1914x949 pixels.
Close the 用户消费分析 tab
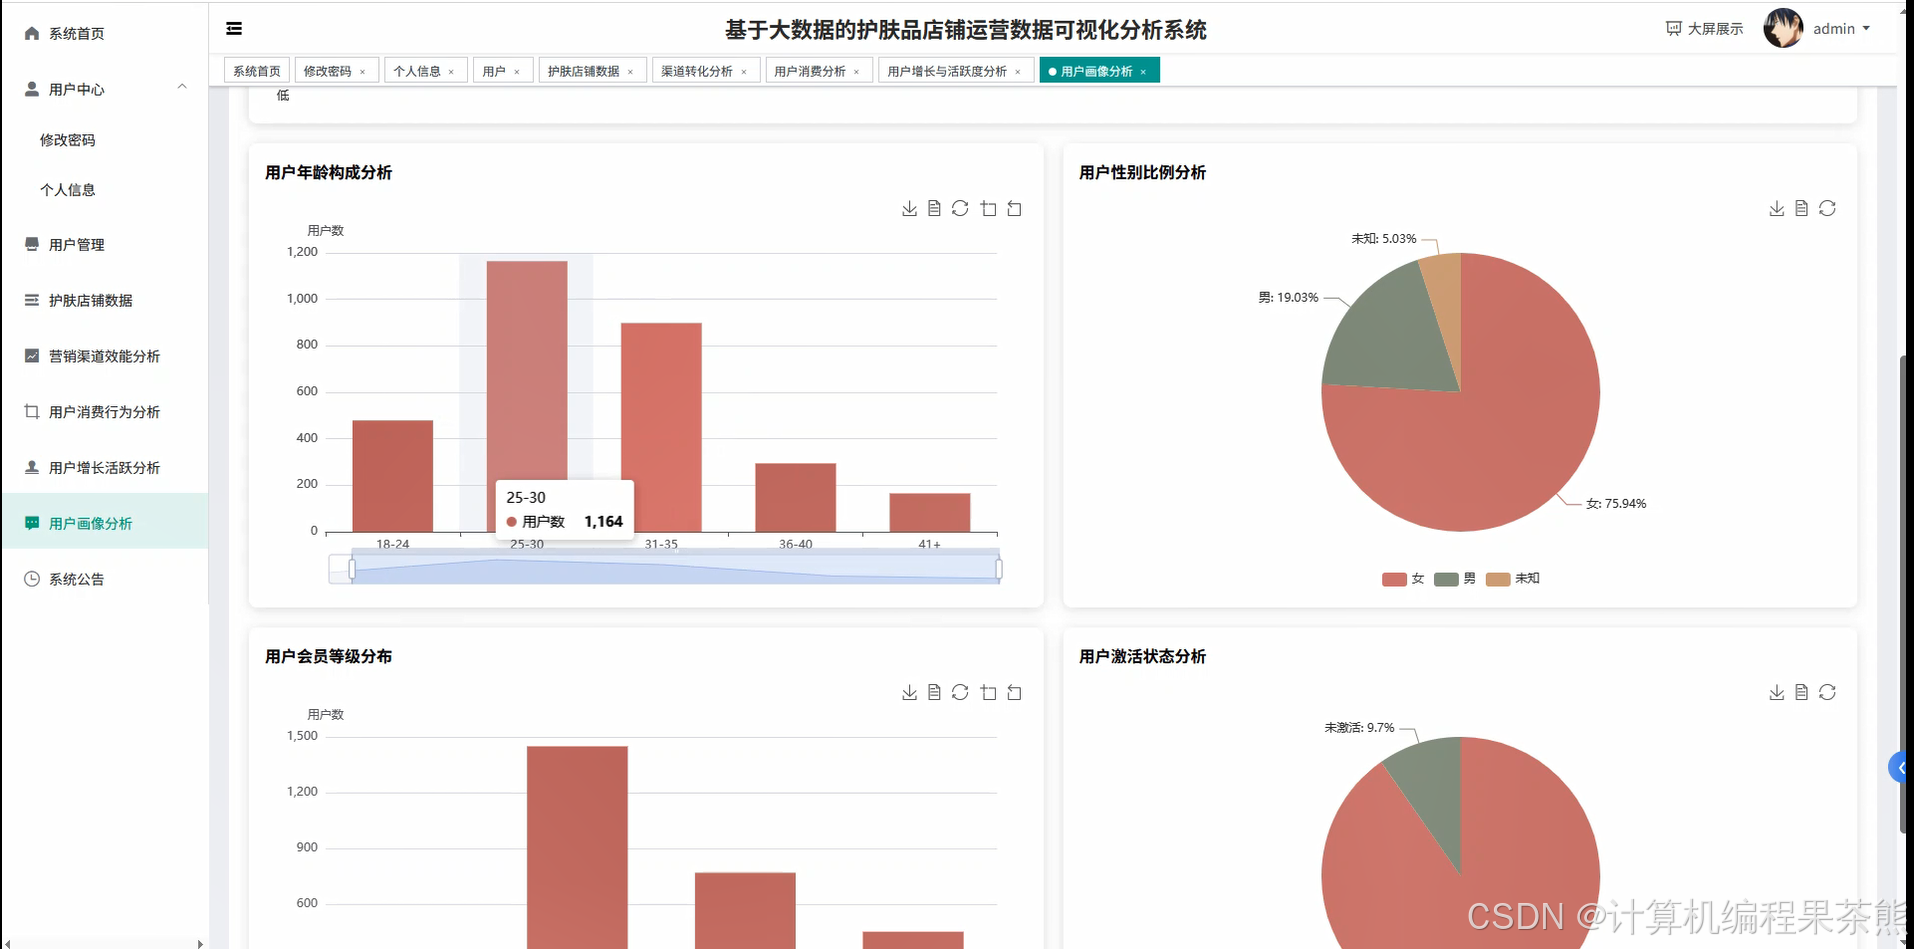[857, 72]
